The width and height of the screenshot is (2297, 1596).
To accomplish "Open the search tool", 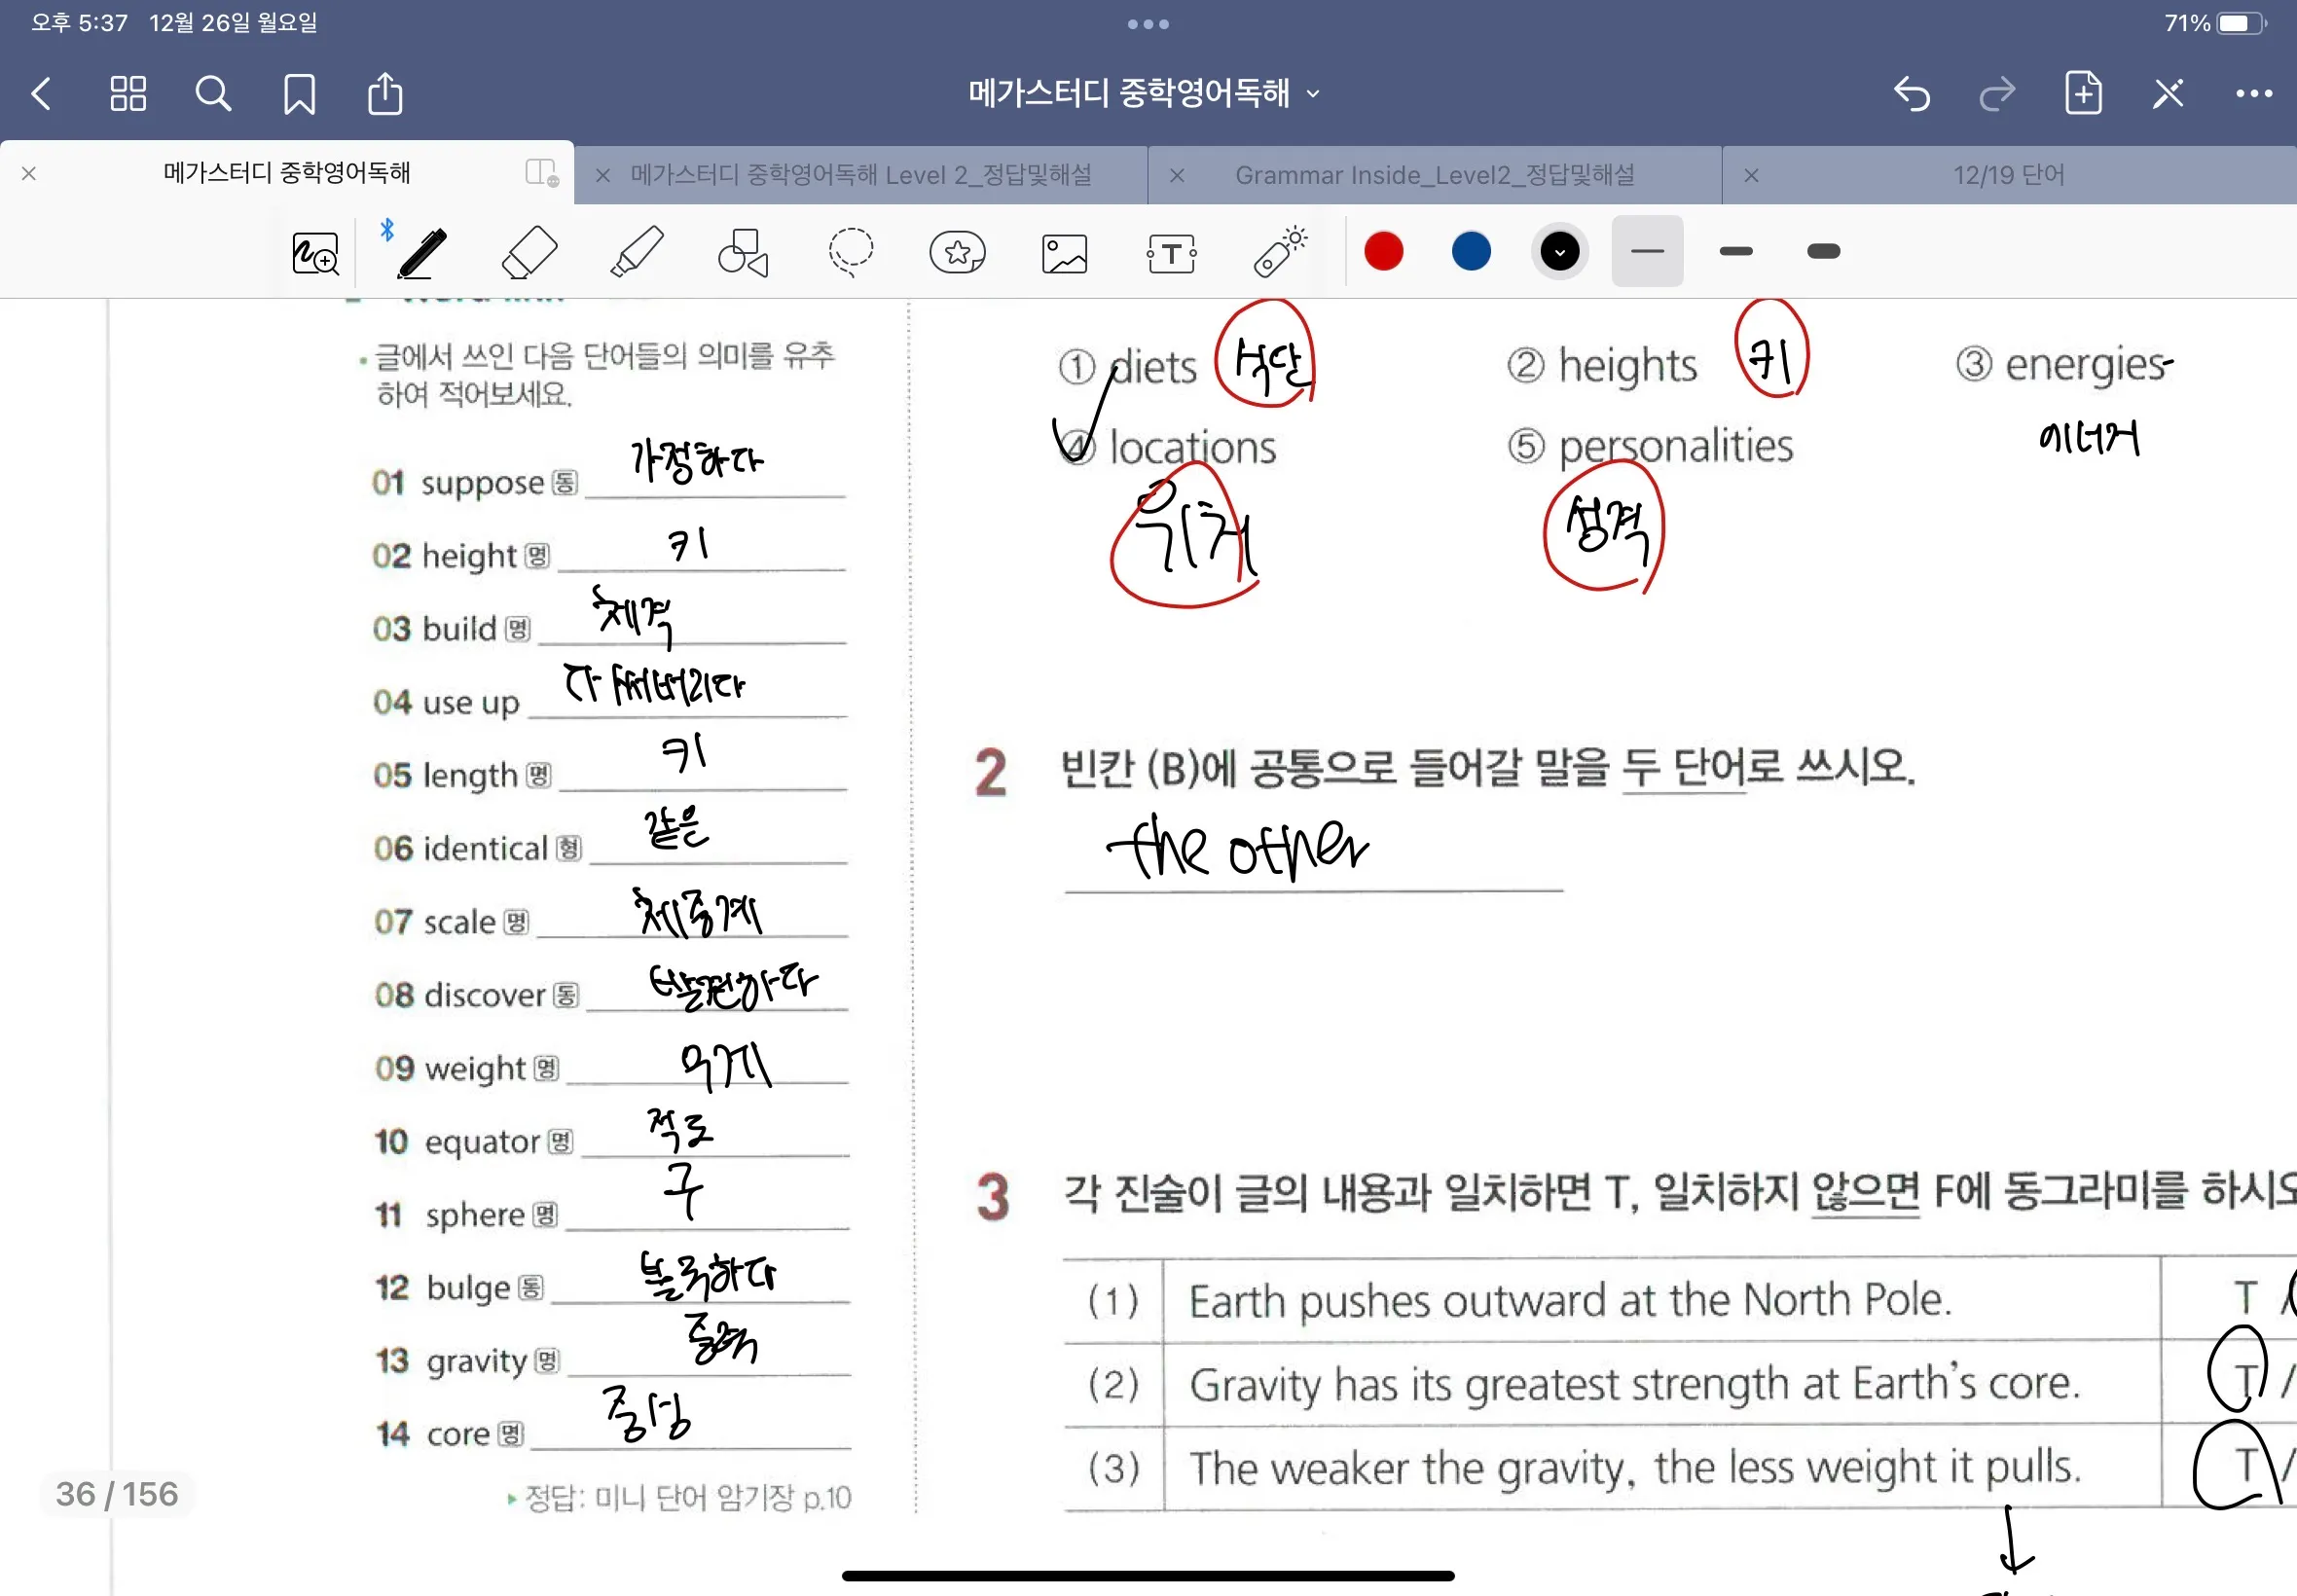I will 213,94.
